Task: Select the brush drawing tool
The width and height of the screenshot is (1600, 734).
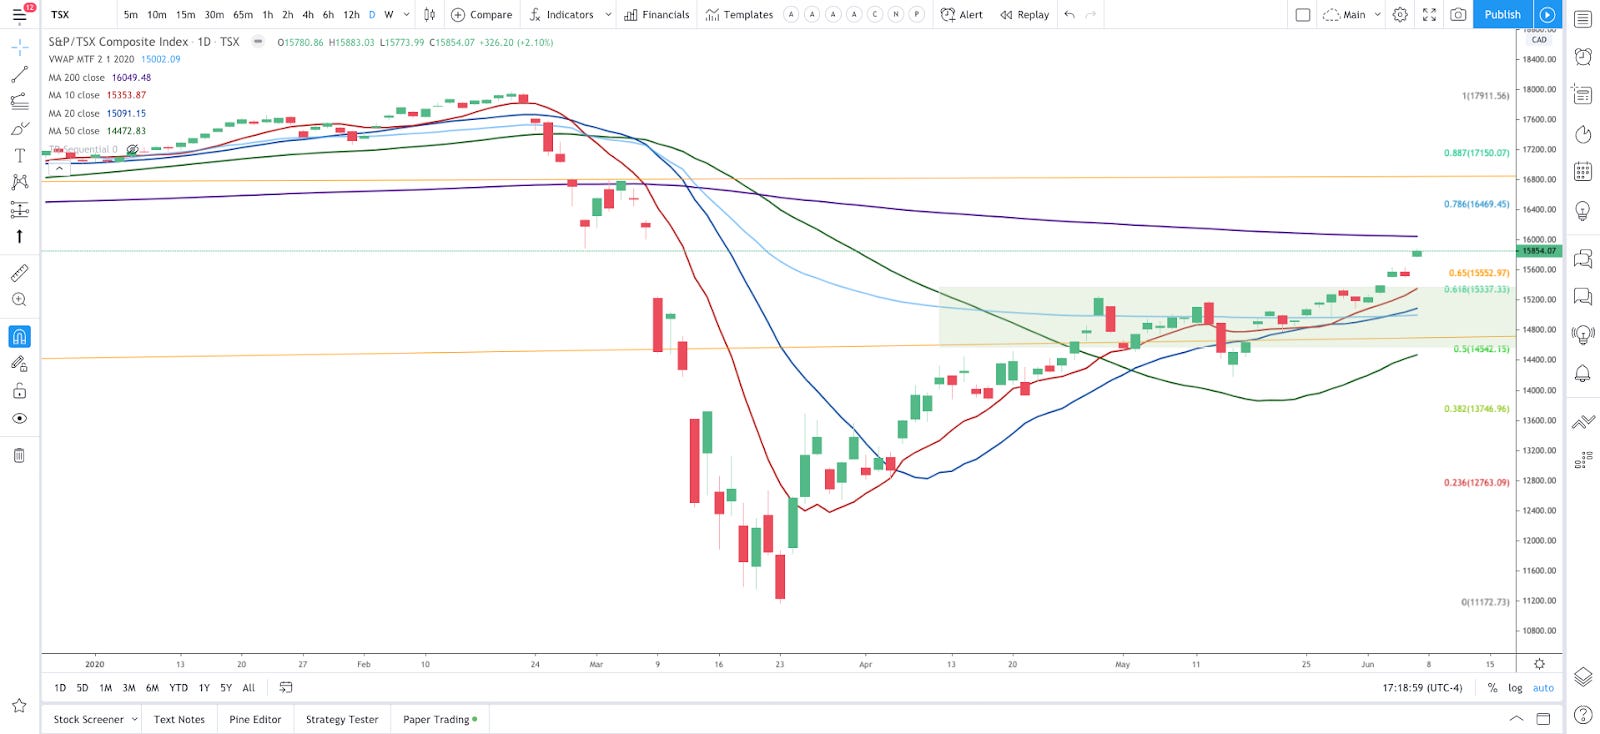Action: [19, 129]
